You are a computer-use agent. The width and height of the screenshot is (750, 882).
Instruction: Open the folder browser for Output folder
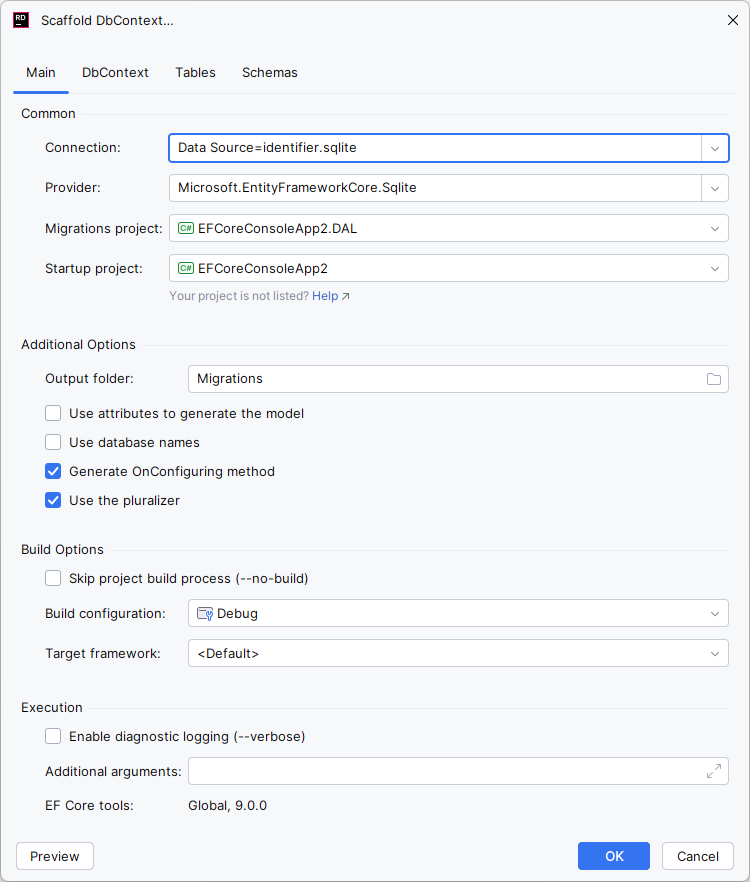[714, 379]
